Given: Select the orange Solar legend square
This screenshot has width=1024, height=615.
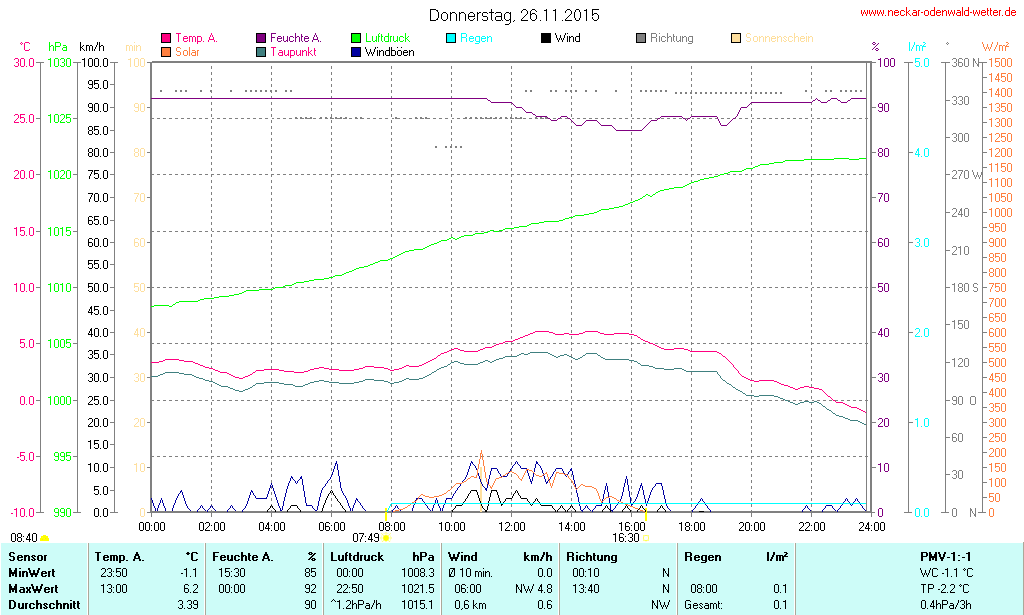Looking at the screenshot, I should click(166, 52).
